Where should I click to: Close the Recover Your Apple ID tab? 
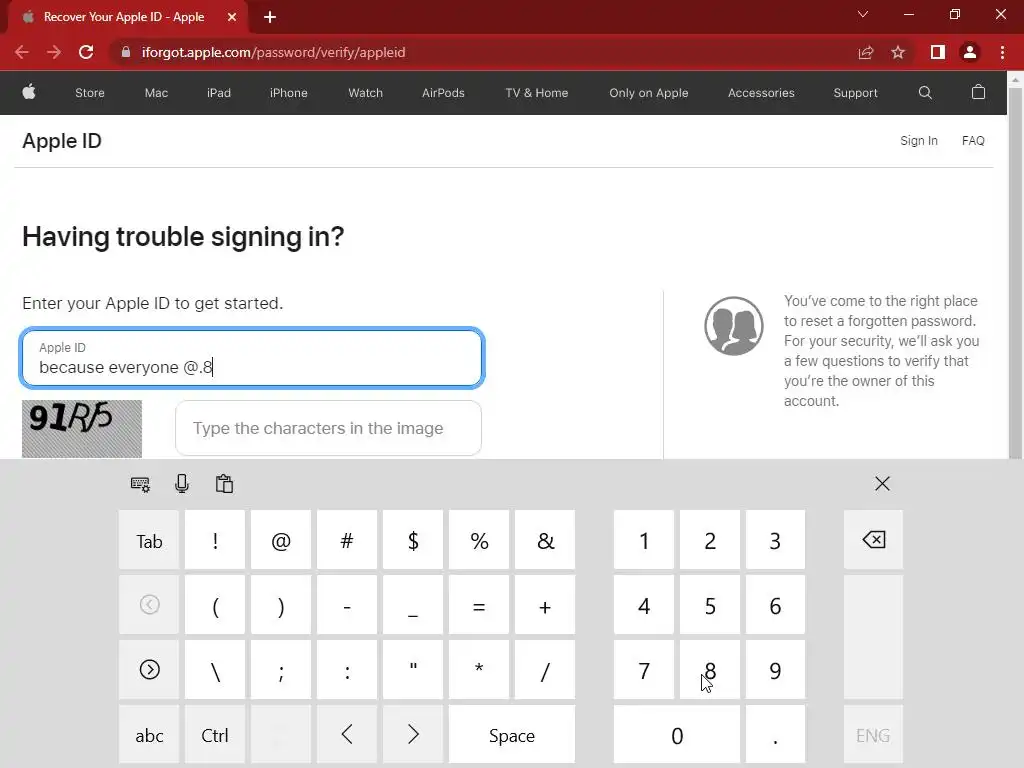click(232, 17)
